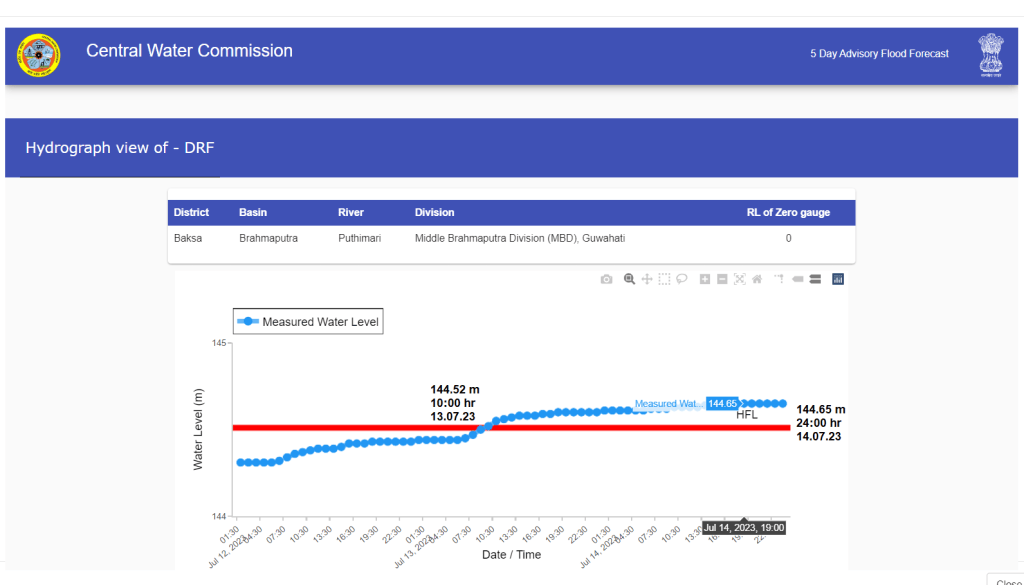Viewport: 1024px width, 585px height.
Task: Enable compare data on hover
Action: pyautogui.click(x=815, y=279)
